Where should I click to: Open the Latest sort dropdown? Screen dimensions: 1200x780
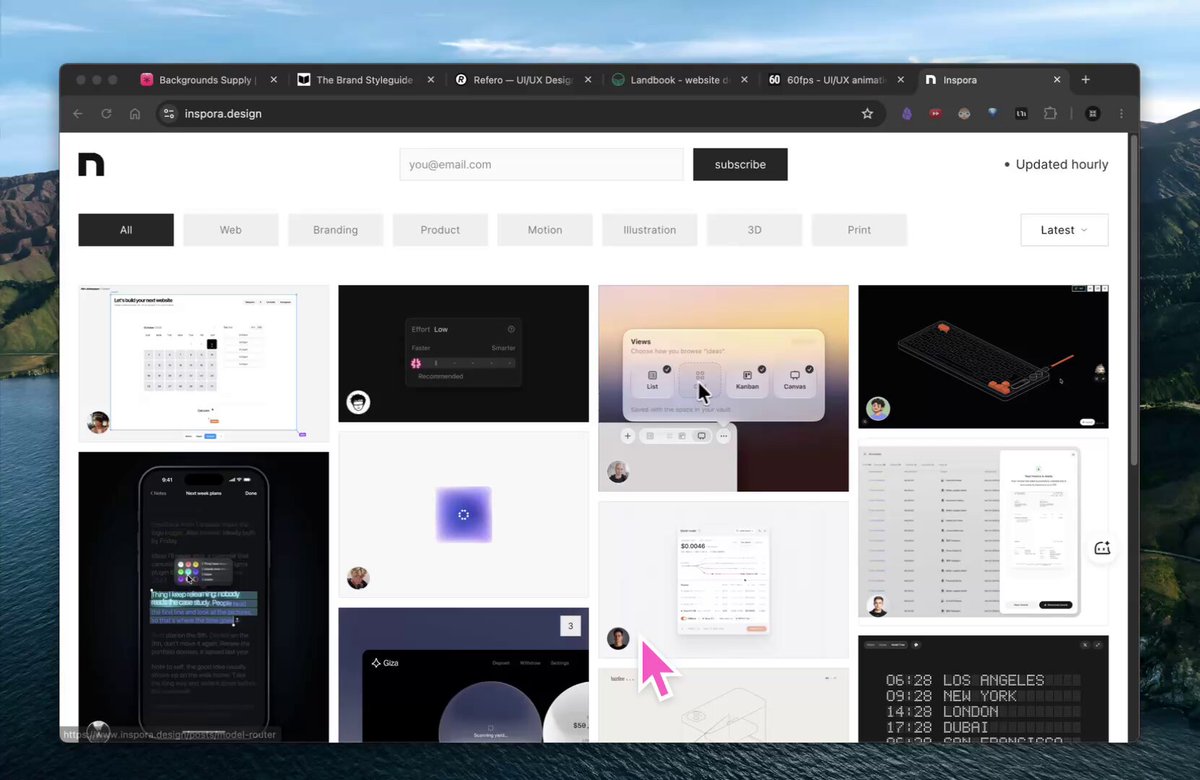tap(1064, 230)
